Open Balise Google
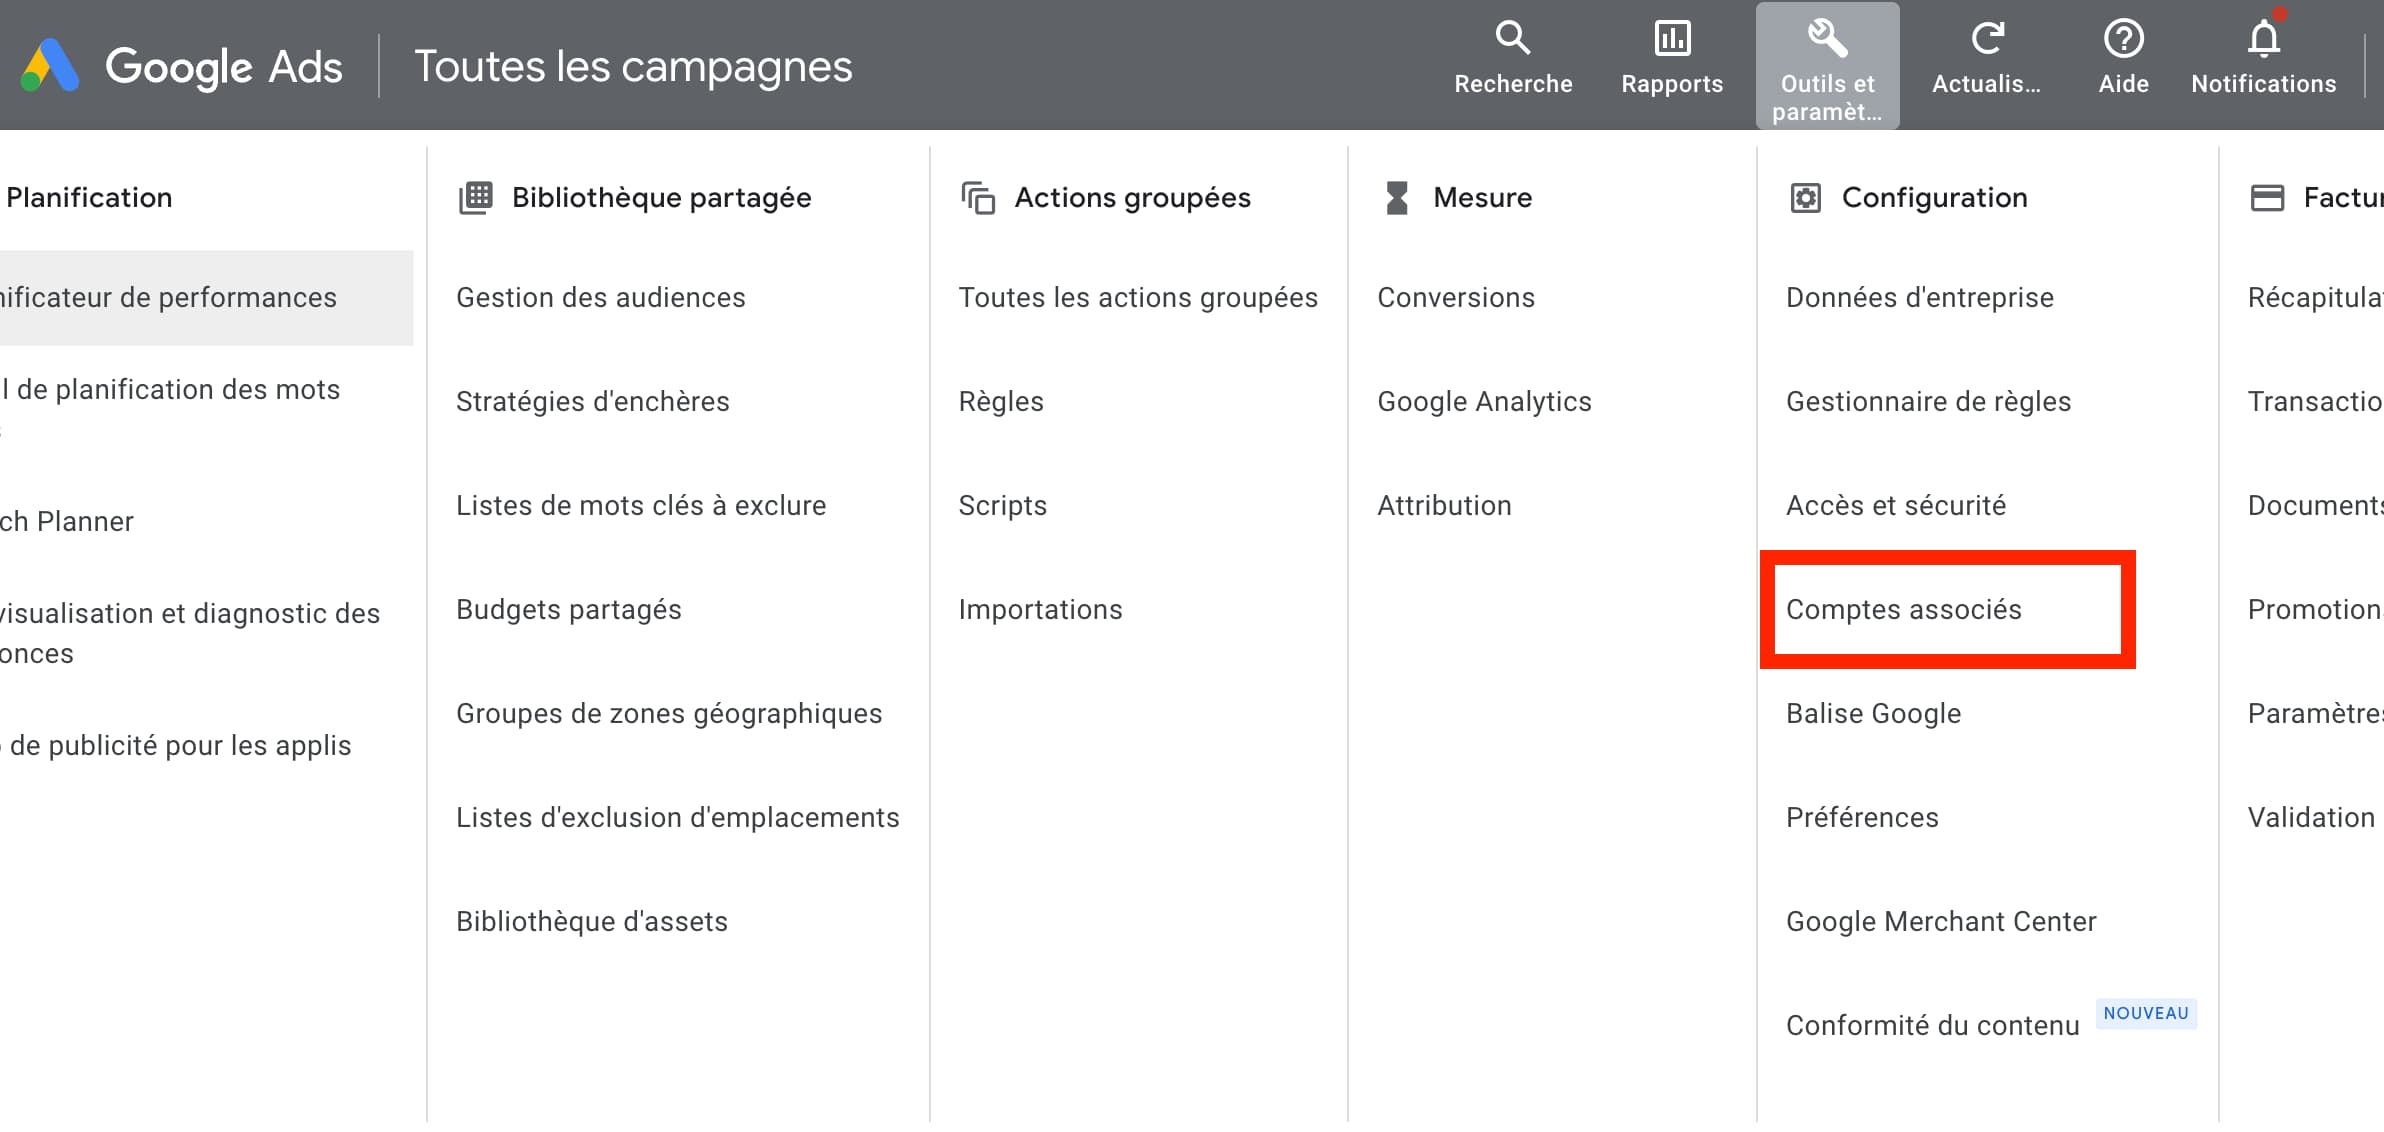The width and height of the screenshot is (2384, 1132). [x=1874, y=714]
